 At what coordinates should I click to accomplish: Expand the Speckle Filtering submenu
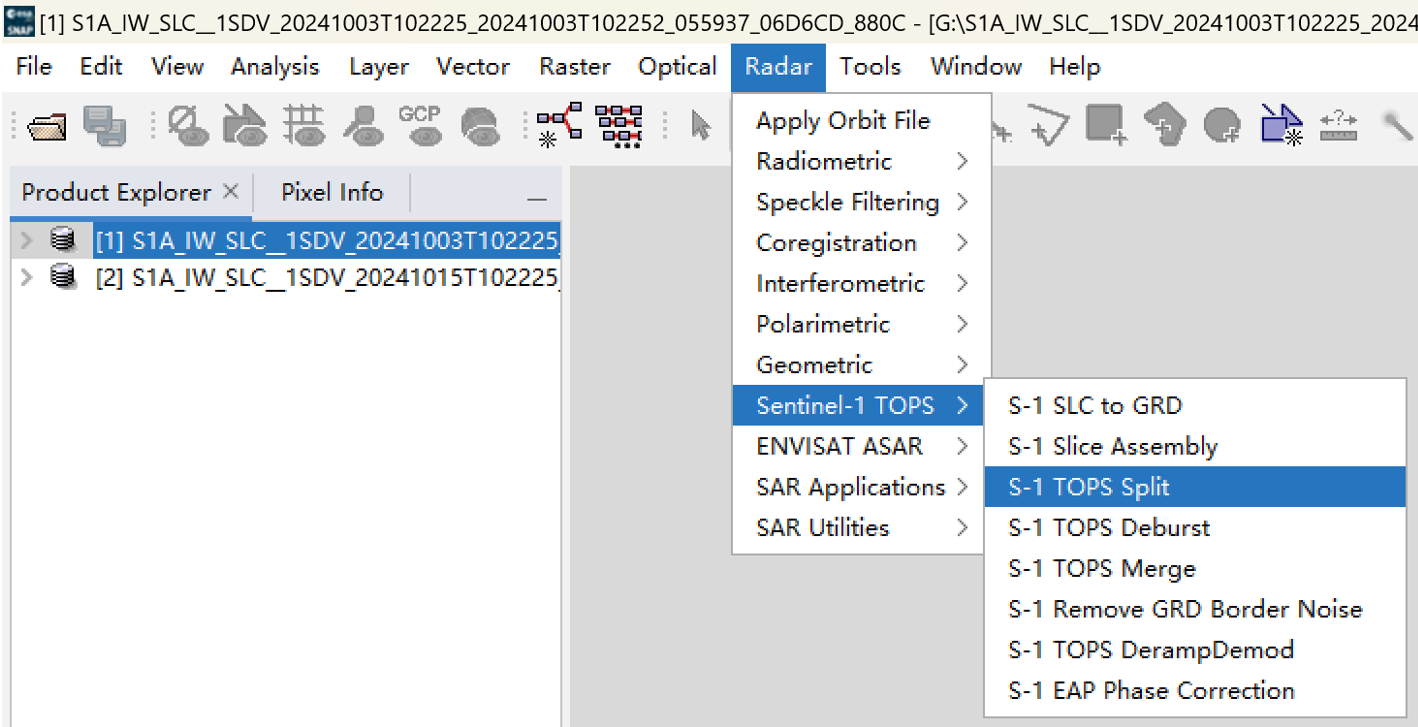(x=861, y=202)
